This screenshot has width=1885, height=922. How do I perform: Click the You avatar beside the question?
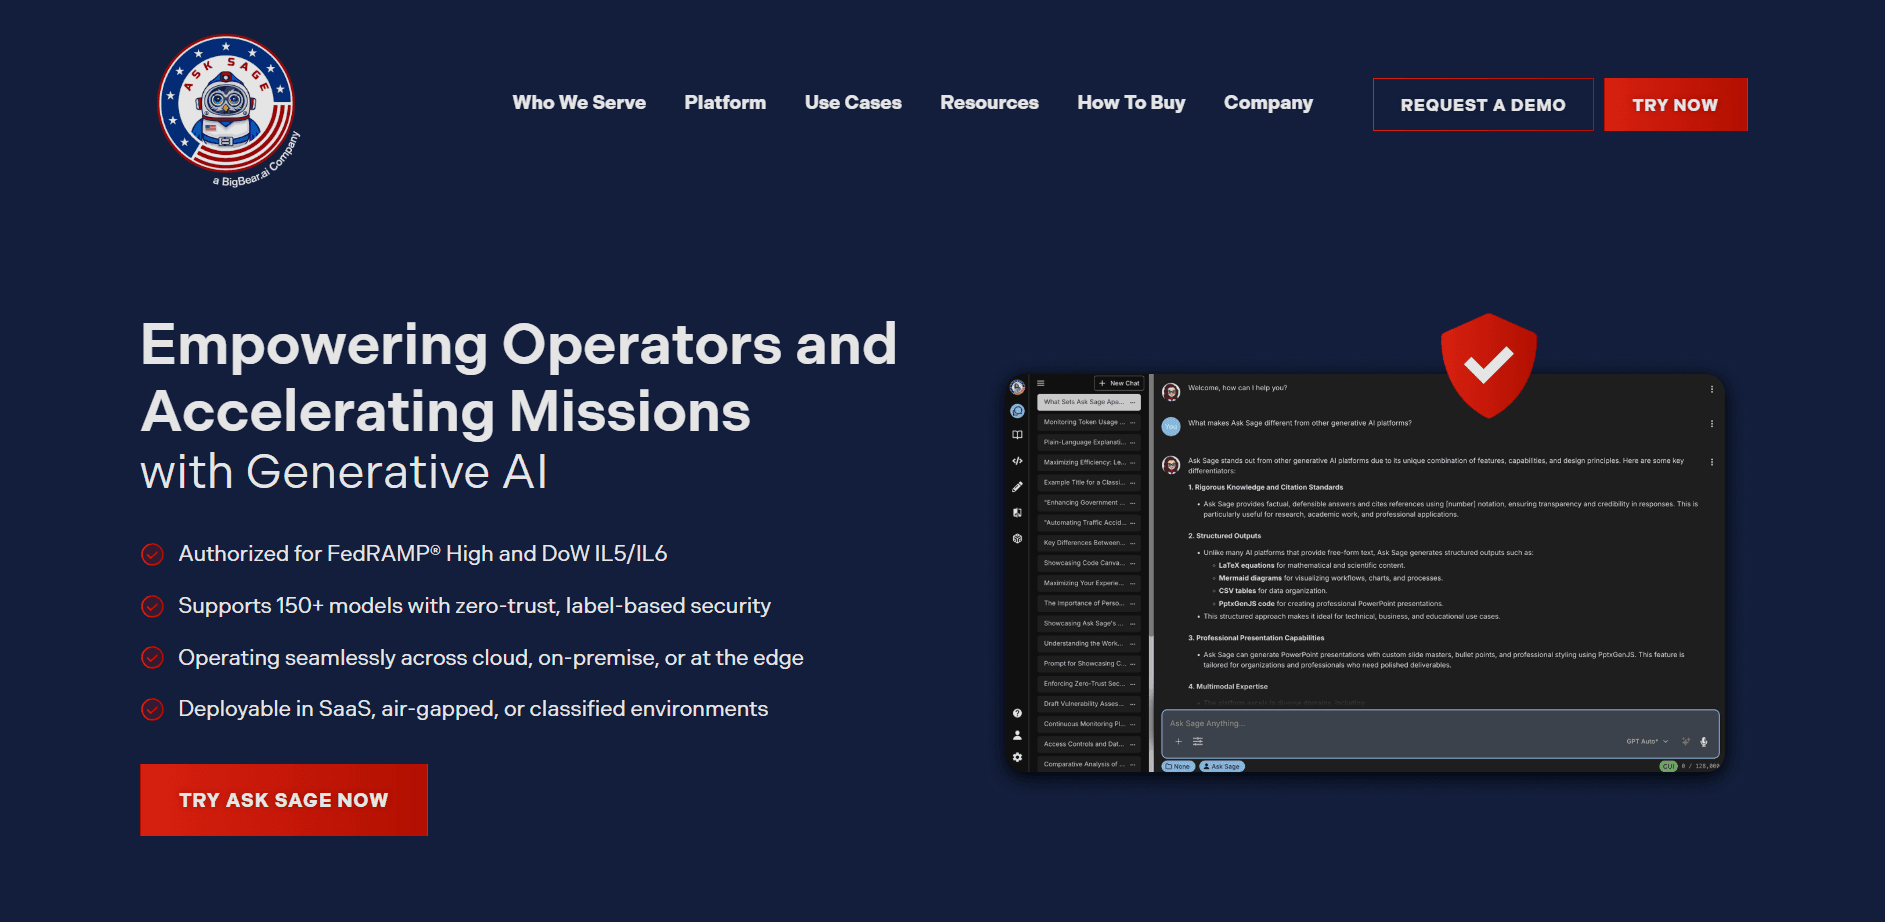click(1171, 427)
